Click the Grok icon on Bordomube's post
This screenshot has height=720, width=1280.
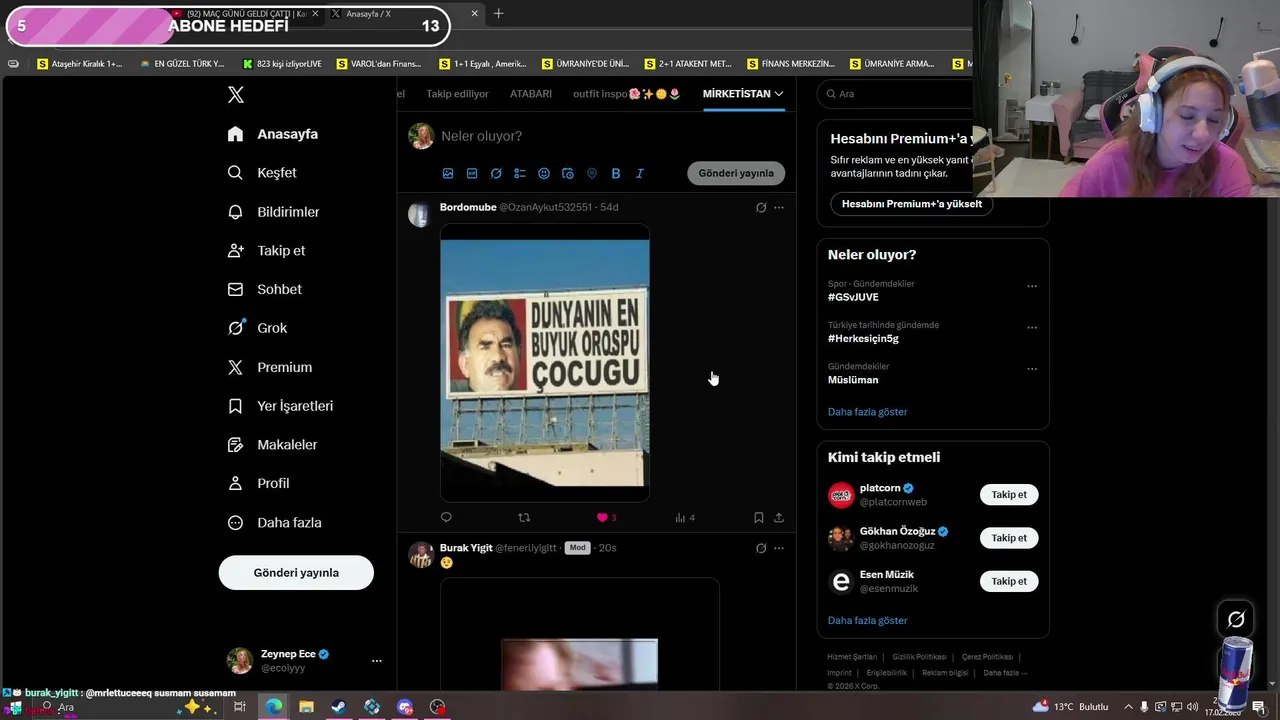(761, 208)
